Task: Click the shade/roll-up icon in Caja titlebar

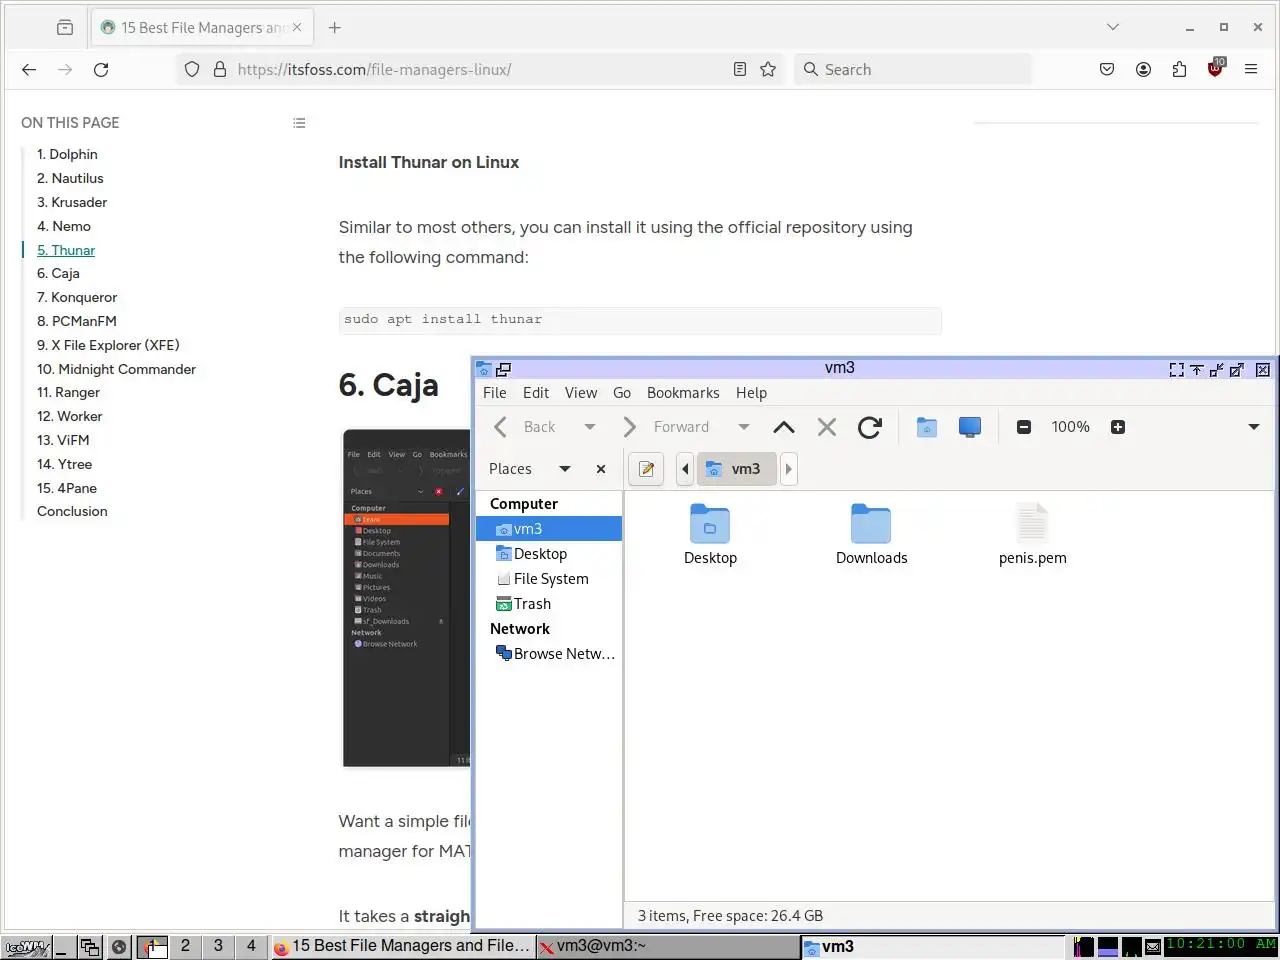Action: pyautogui.click(x=1197, y=369)
